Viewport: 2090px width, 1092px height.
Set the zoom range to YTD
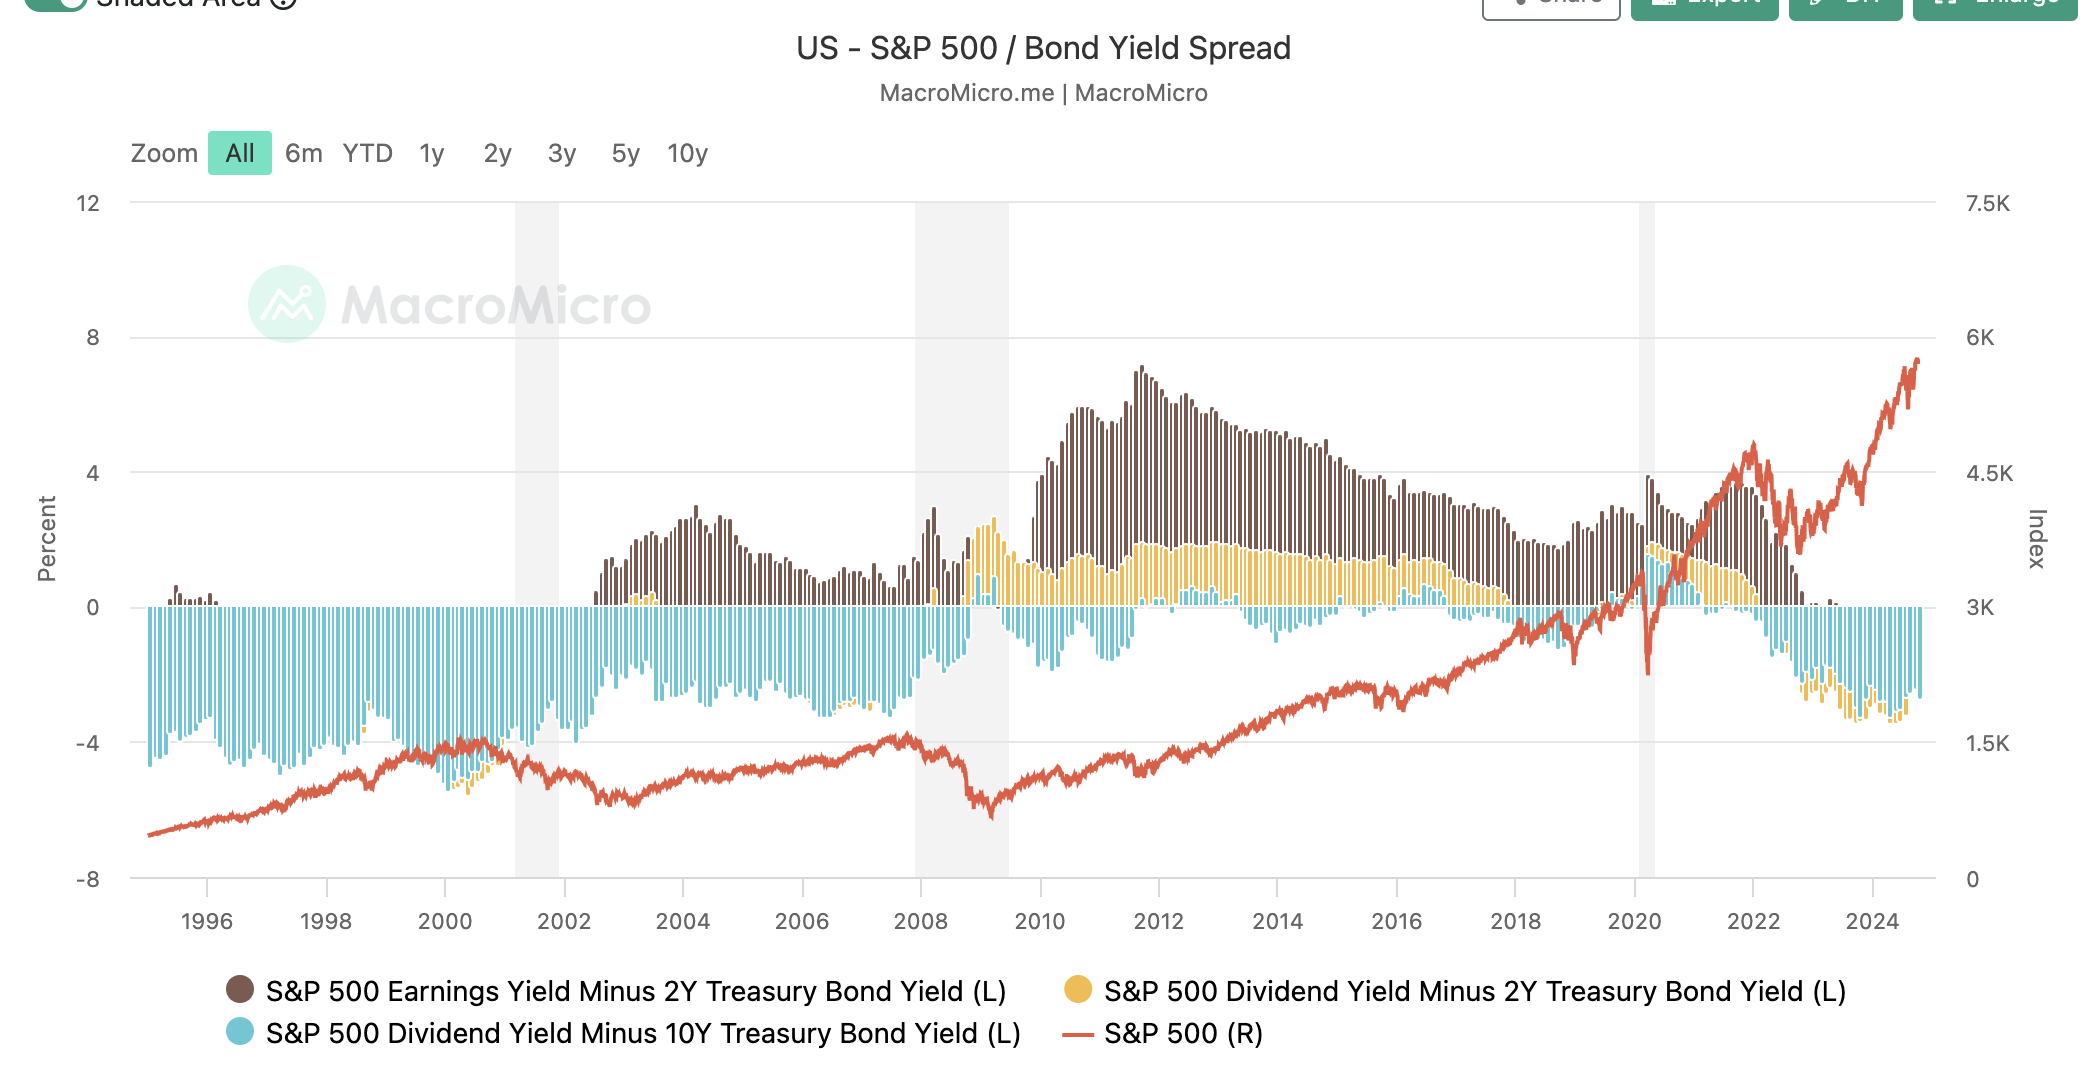pyautogui.click(x=367, y=153)
